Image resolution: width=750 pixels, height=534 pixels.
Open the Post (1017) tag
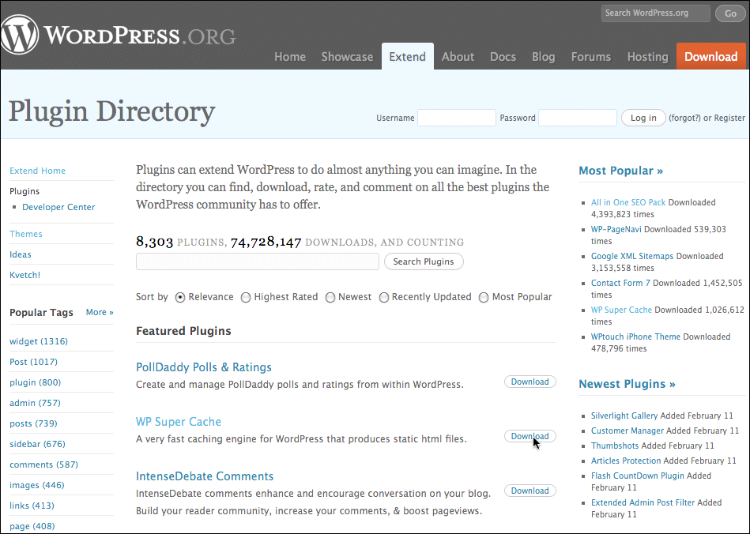pyautogui.click(x=33, y=362)
